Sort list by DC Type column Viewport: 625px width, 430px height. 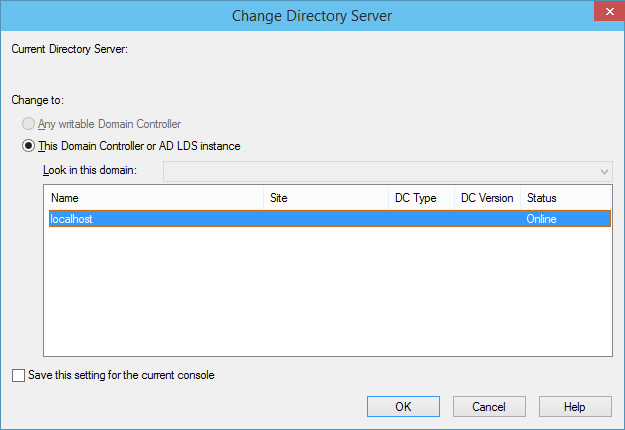[422, 198]
